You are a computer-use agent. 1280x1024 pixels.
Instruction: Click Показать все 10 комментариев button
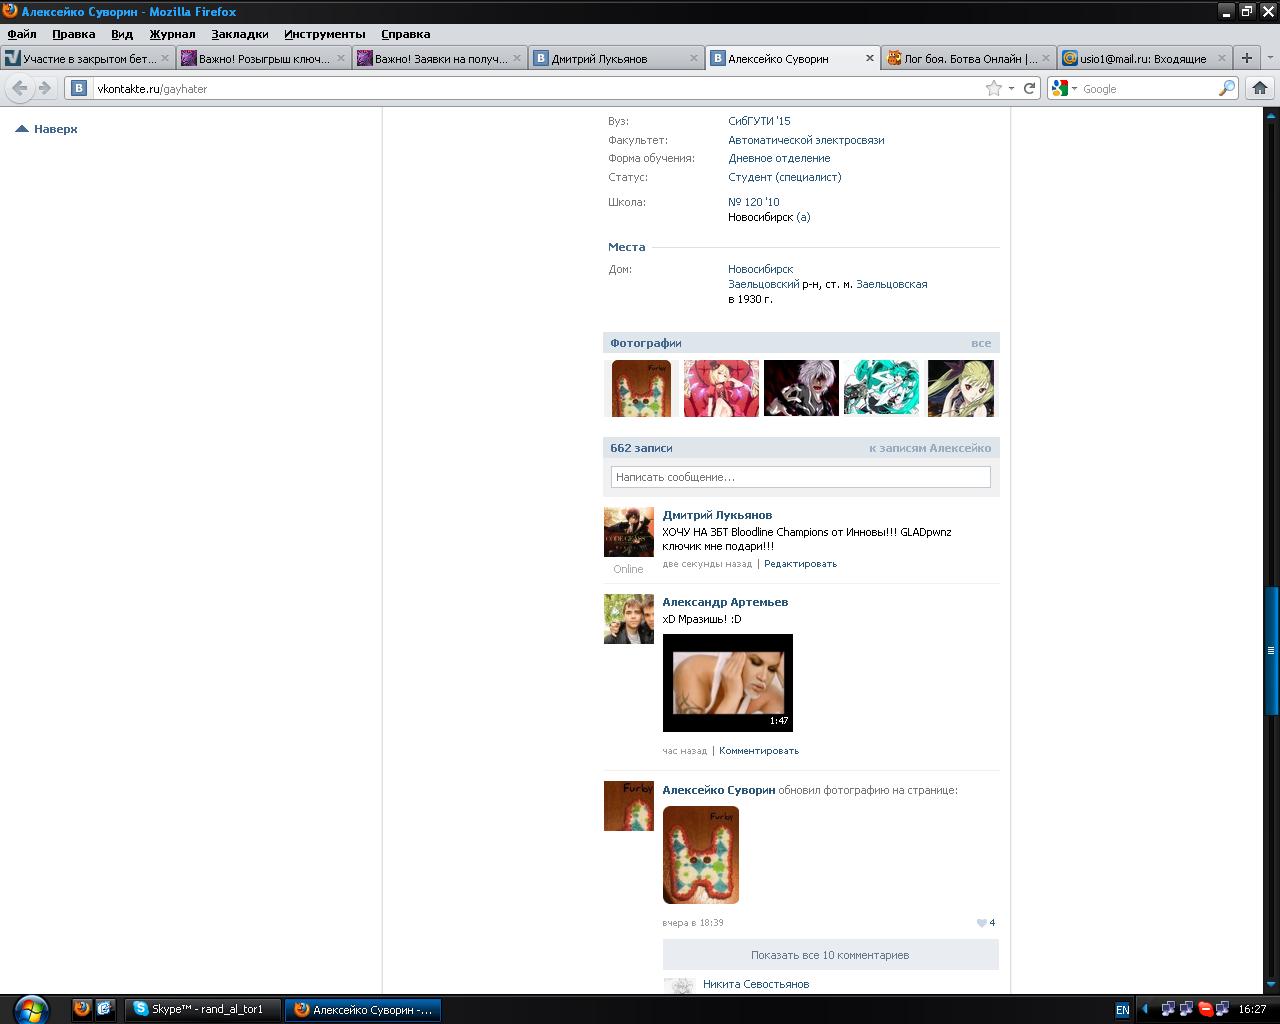click(830, 955)
